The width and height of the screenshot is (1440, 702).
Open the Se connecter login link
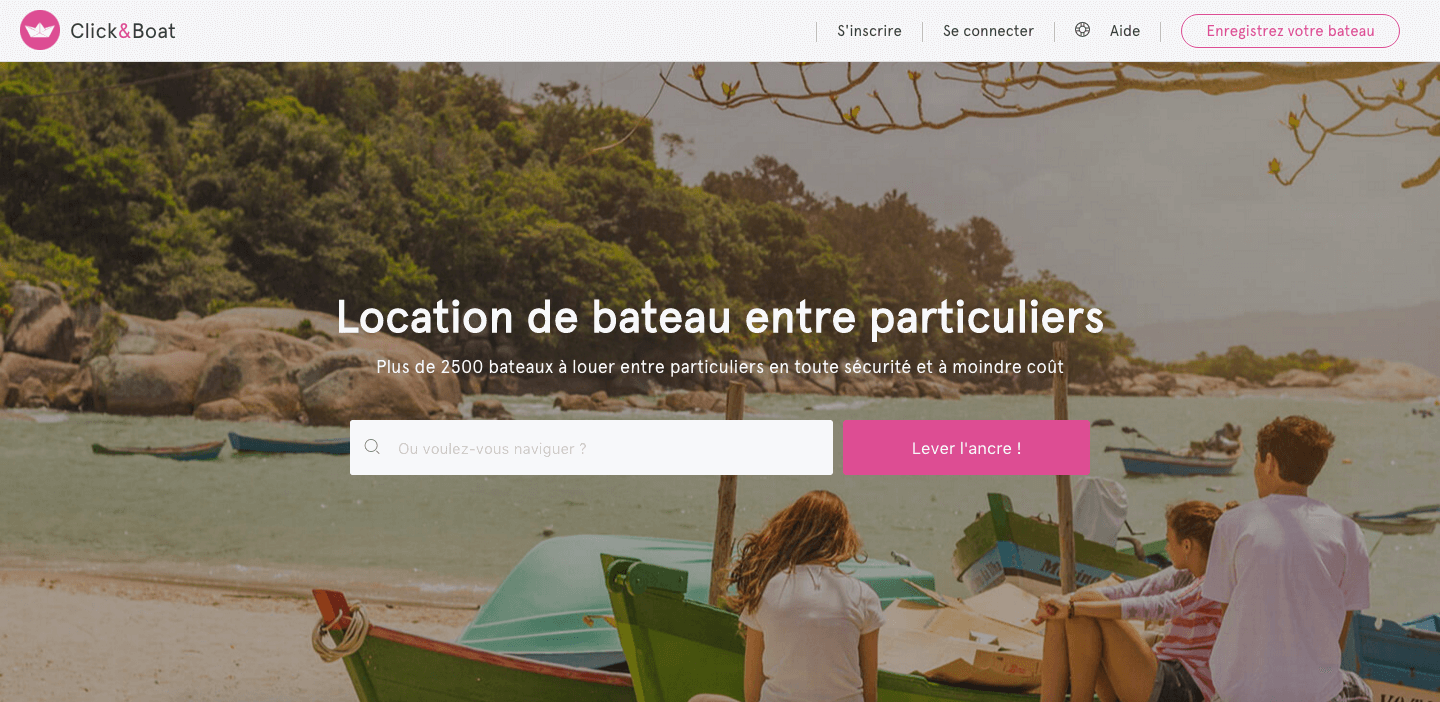[988, 31]
